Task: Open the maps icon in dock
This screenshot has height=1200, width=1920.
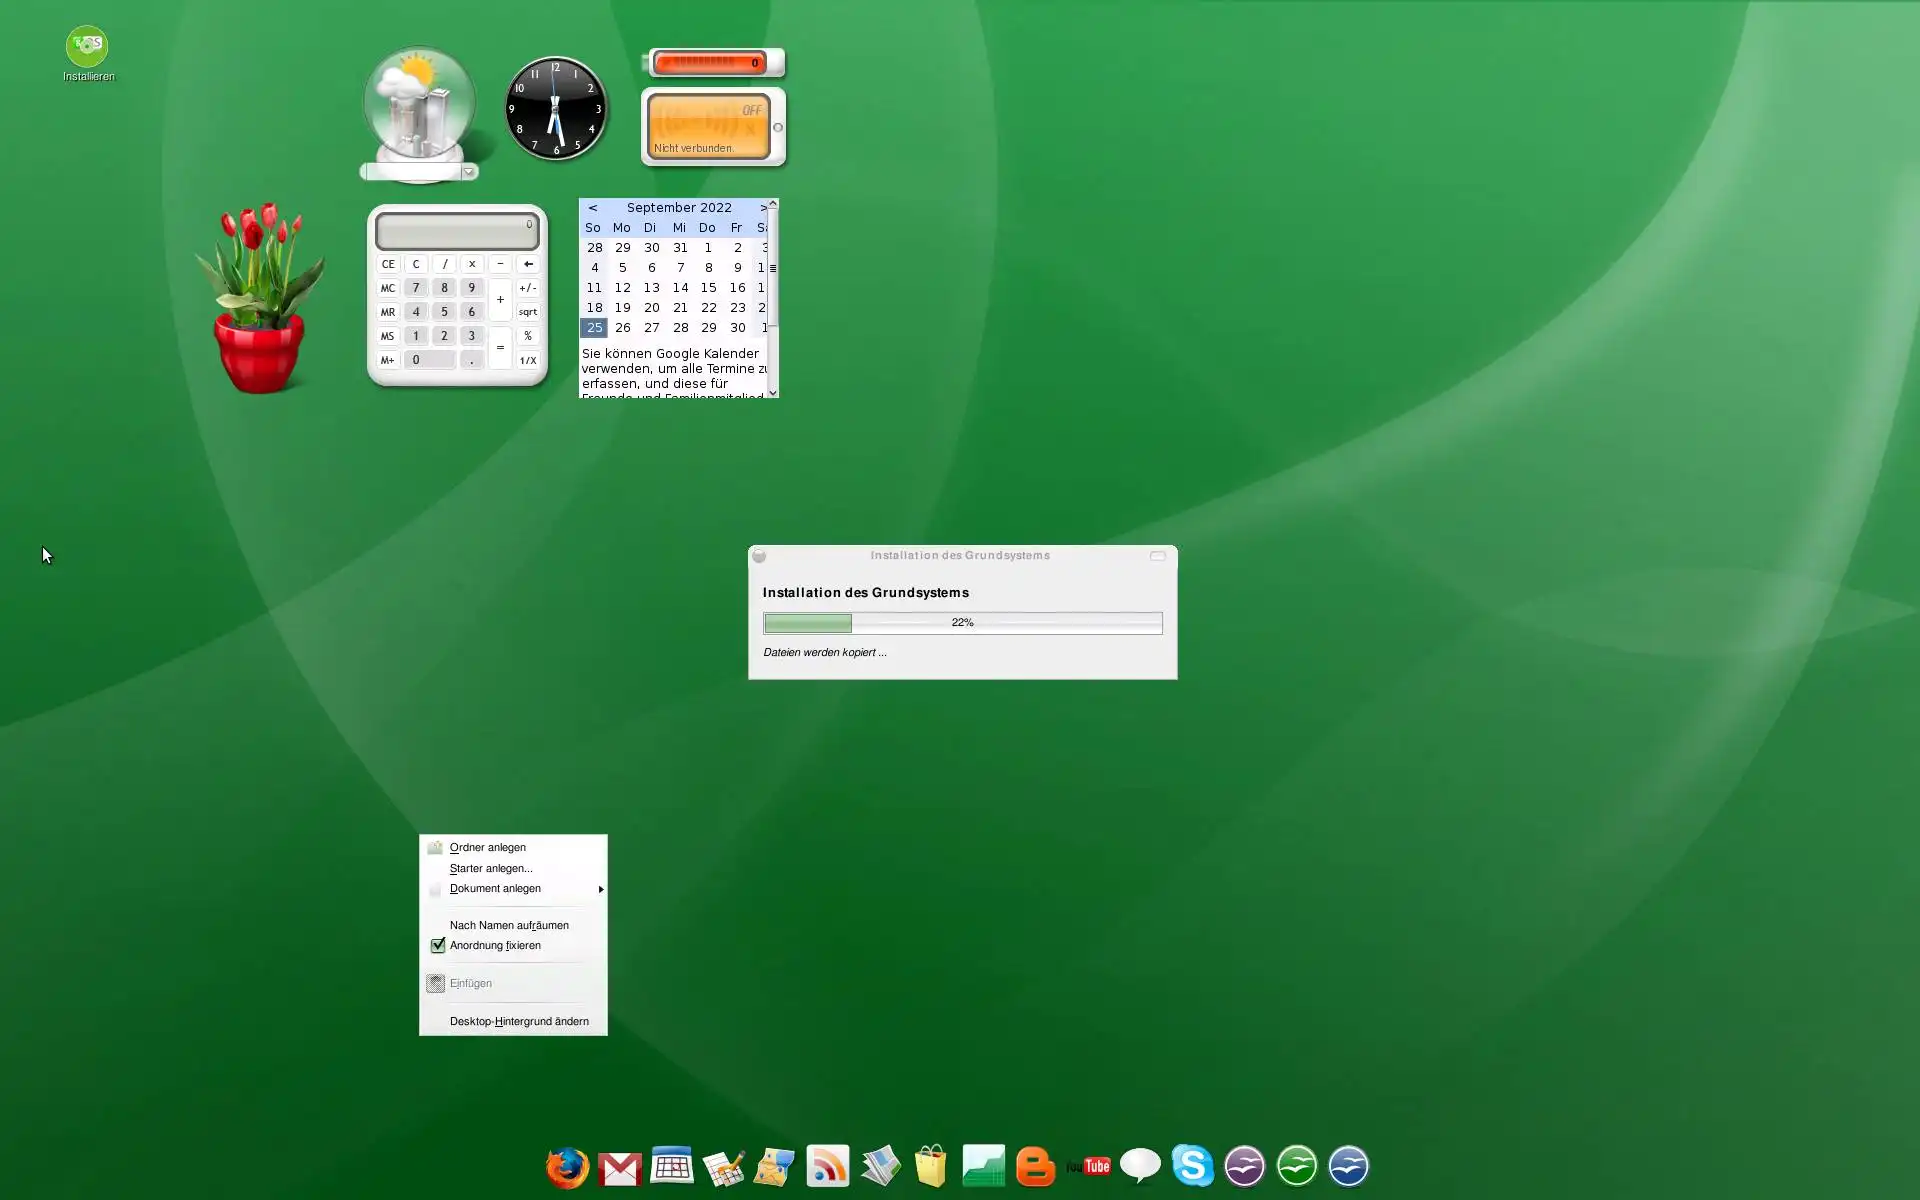Action: tap(775, 1166)
